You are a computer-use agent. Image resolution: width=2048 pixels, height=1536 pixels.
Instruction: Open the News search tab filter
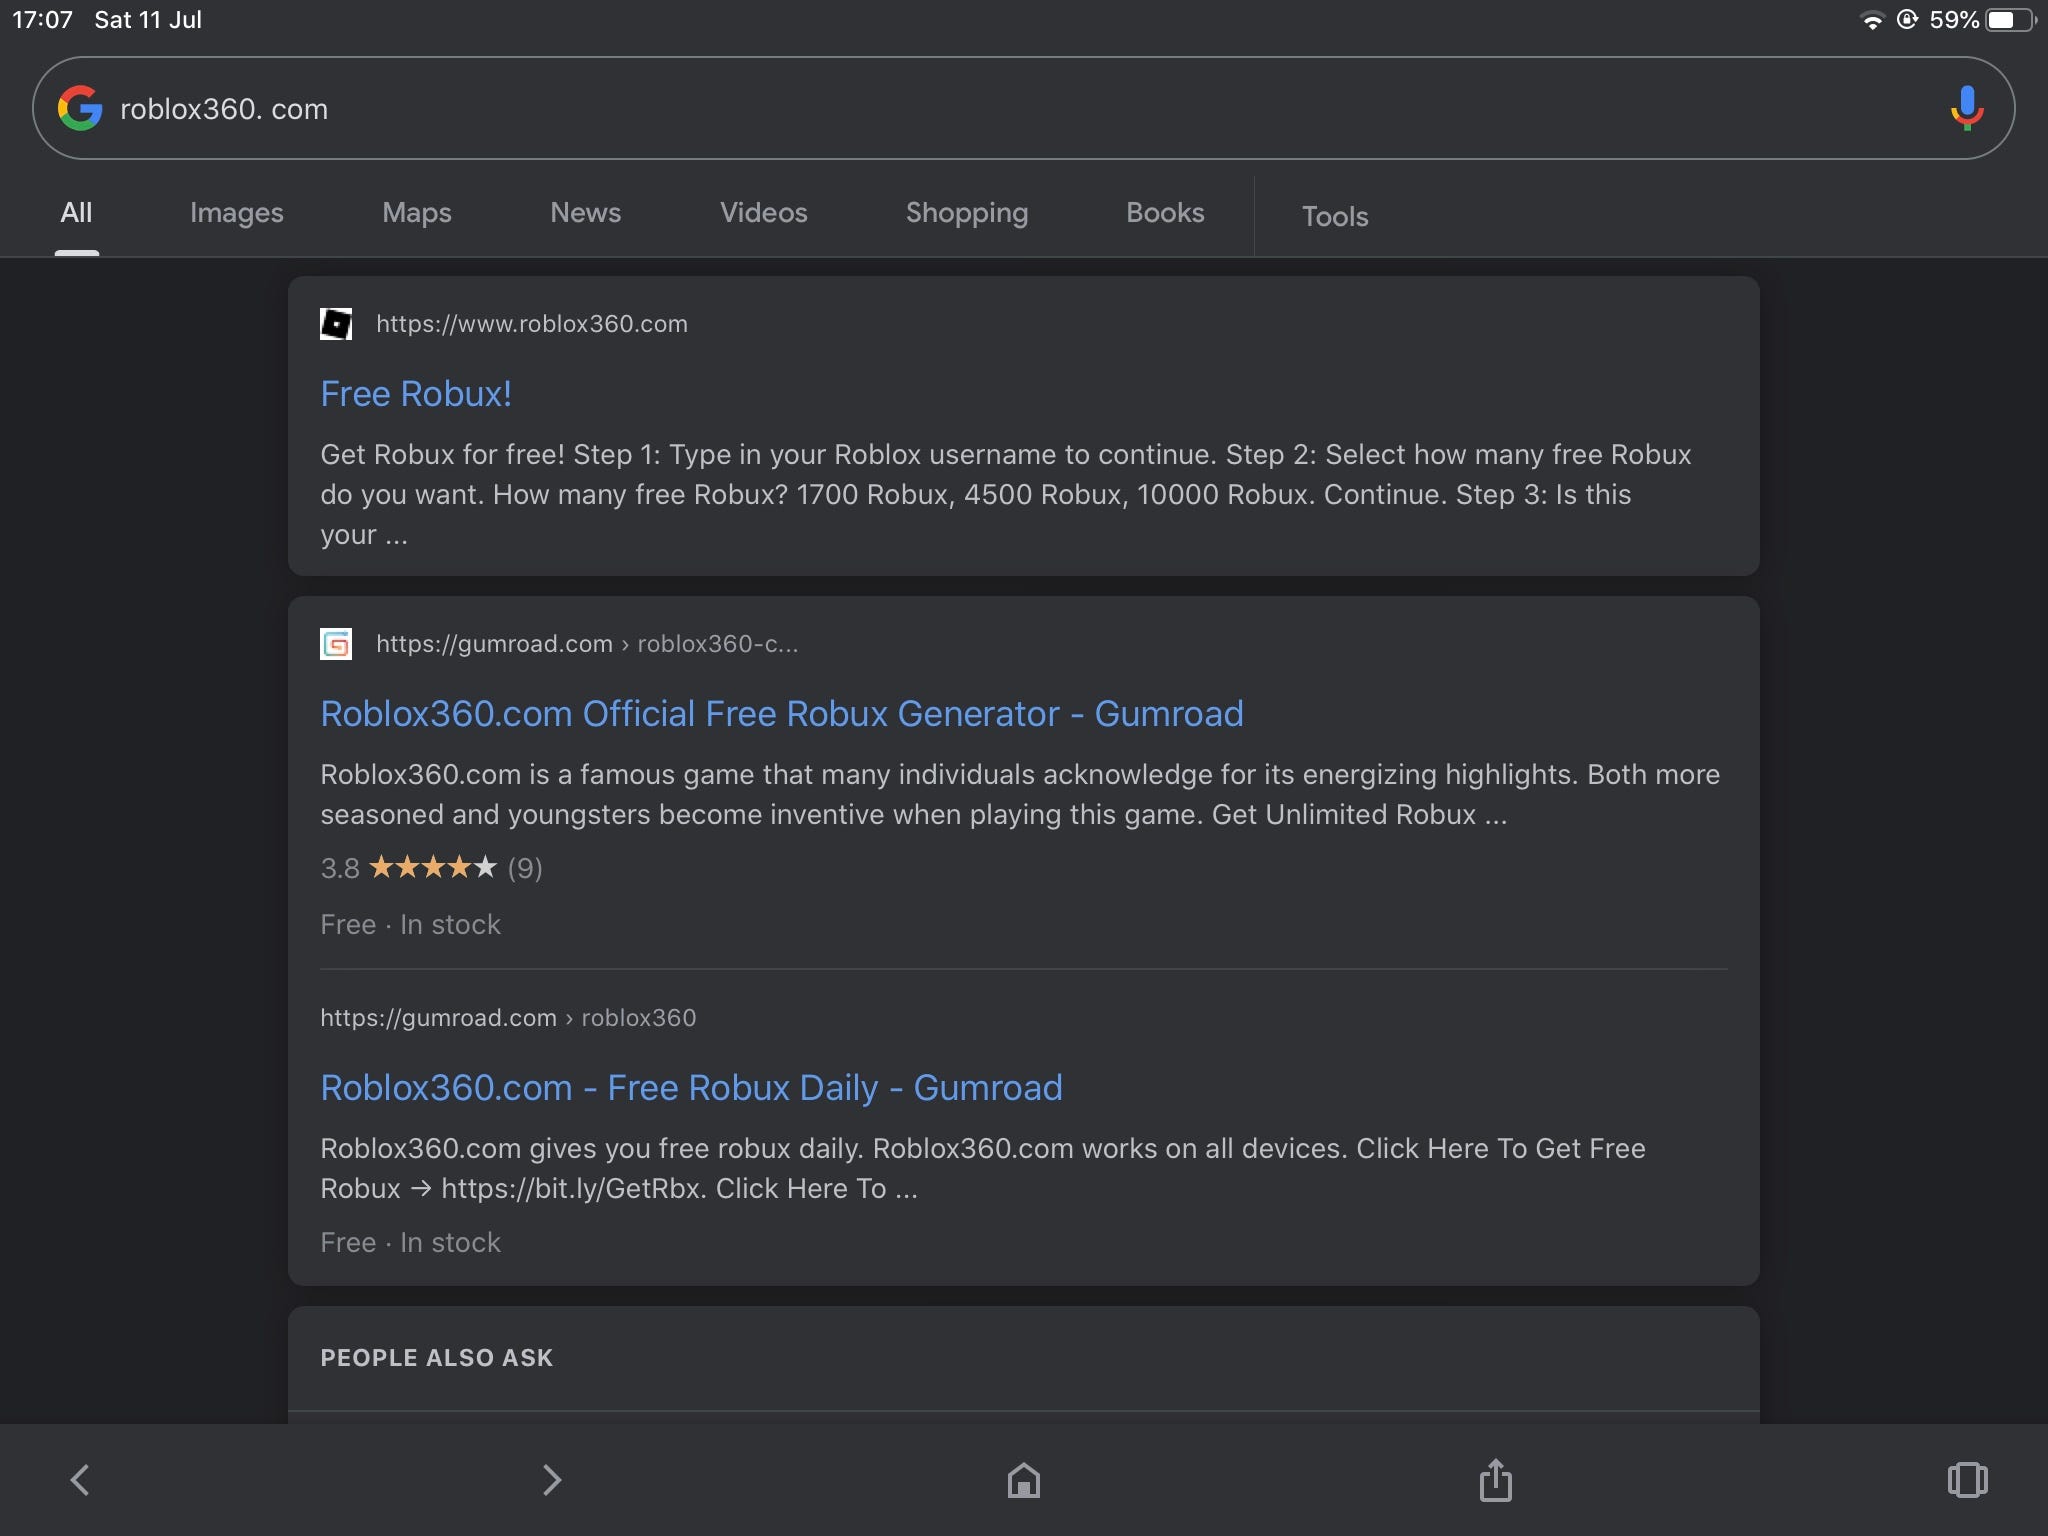click(585, 211)
